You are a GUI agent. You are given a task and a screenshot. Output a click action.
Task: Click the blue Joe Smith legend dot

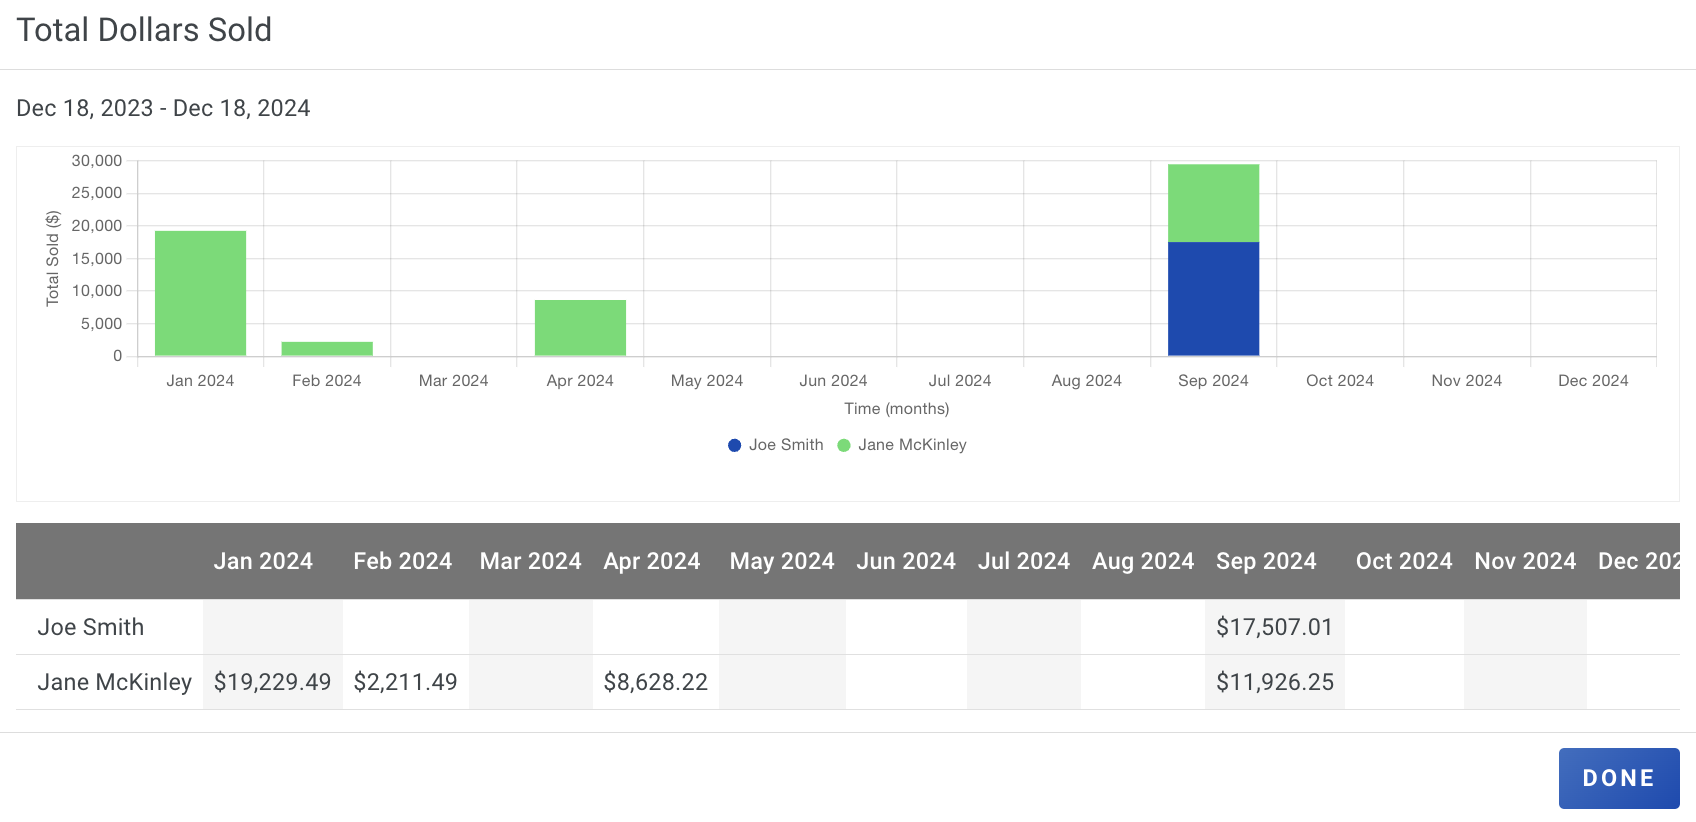pyautogui.click(x=735, y=445)
